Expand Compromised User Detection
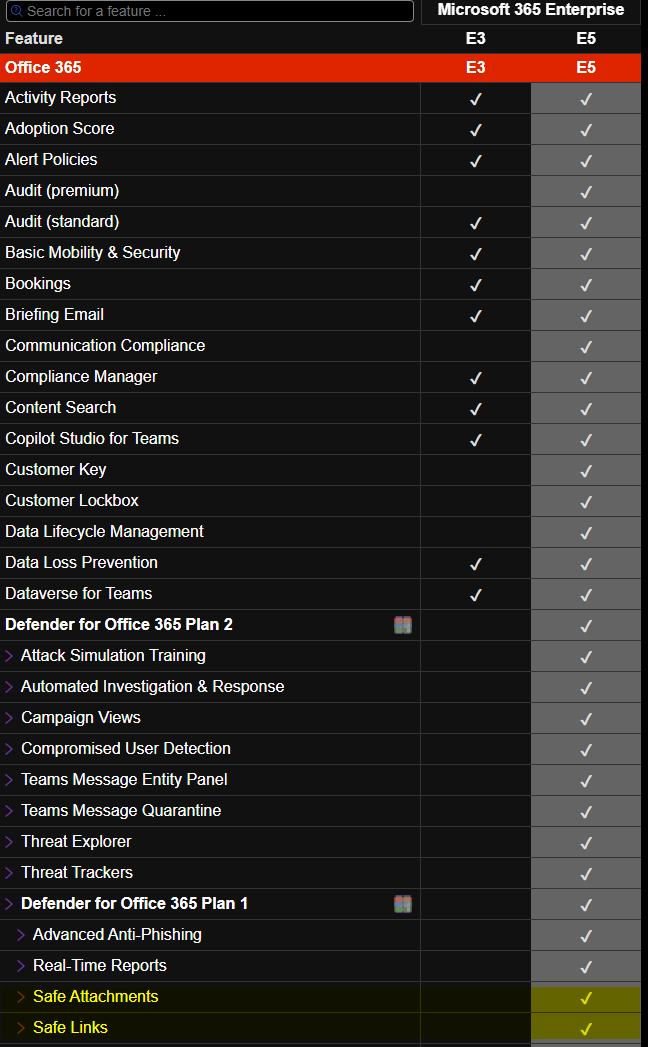 tap(9, 749)
